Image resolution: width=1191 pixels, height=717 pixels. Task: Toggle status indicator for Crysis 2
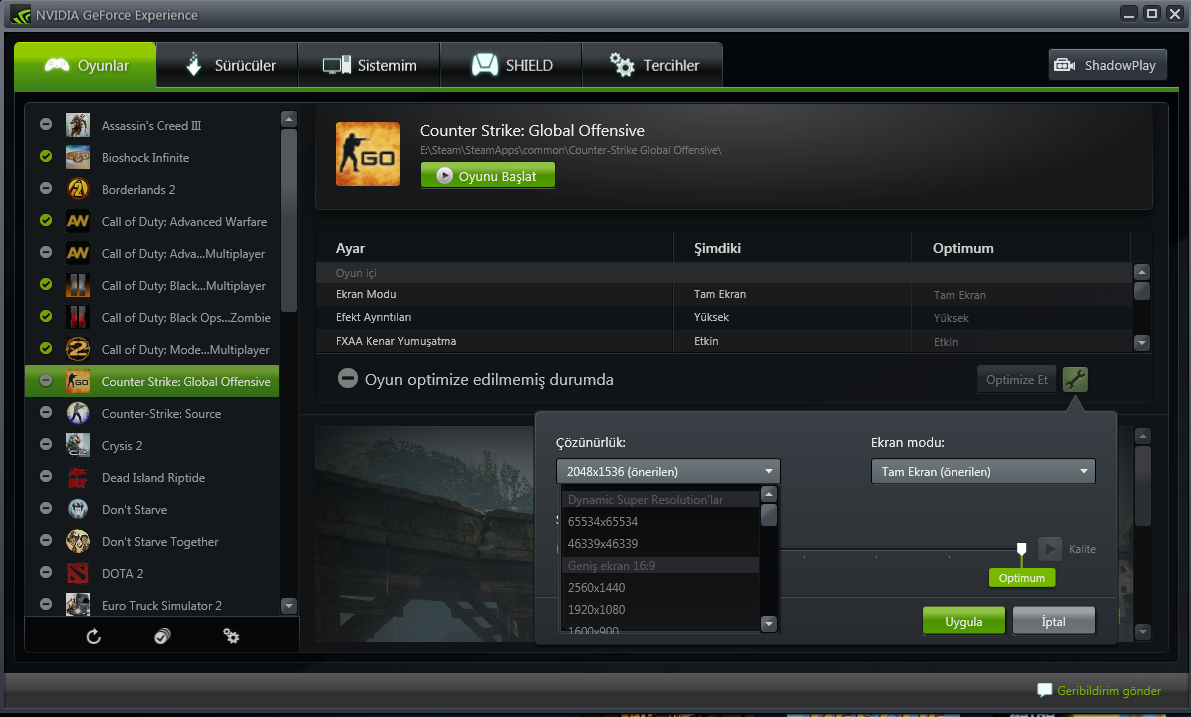[46, 444]
